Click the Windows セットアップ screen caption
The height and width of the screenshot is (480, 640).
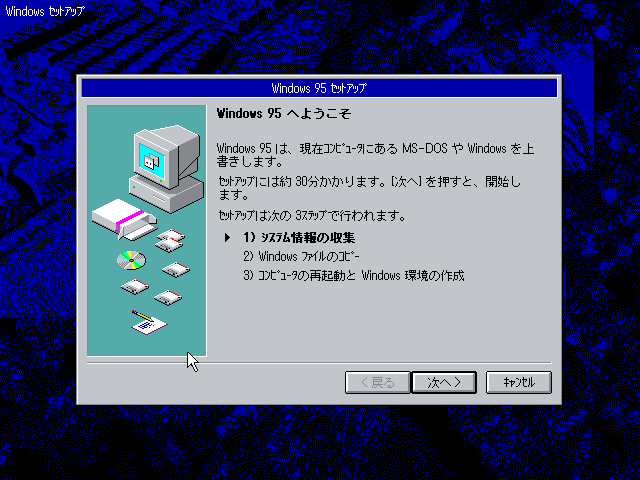tap(45, 11)
